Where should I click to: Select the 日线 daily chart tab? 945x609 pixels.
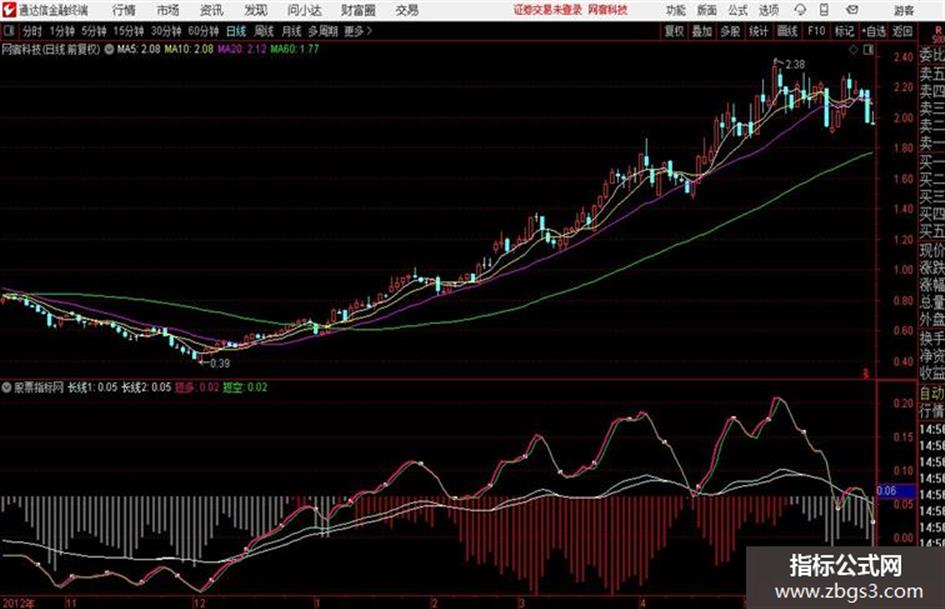pos(236,31)
